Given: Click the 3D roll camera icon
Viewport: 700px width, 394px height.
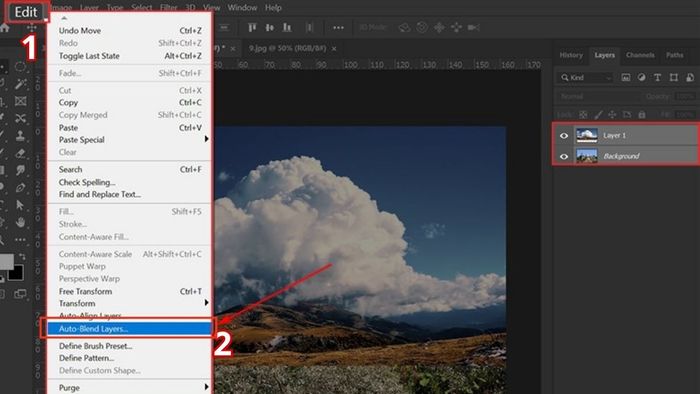Looking at the screenshot, I should click(x=422, y=28).
